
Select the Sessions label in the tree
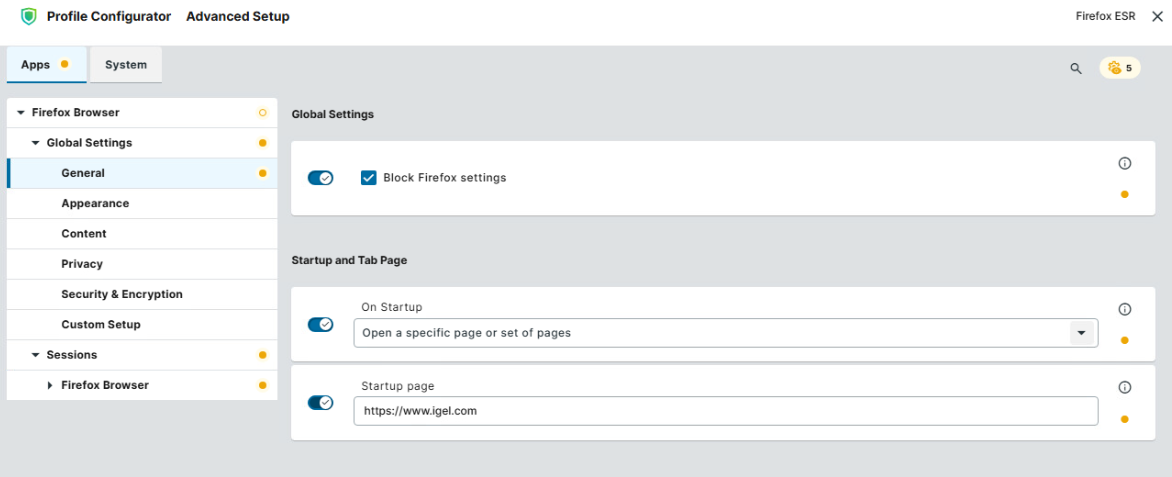pyautogui.click(x=72, y=355)
